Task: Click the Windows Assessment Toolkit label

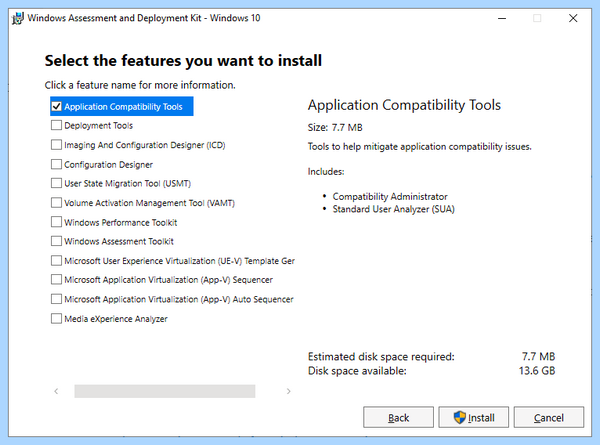Action: pyautogui.click(x=119, y=241)
